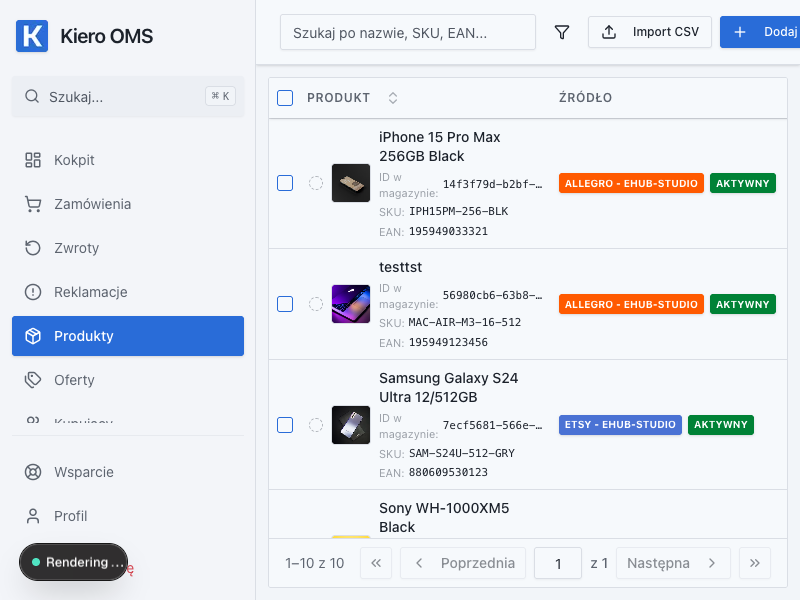The image size is (800, 600).
Task: Click EAN value 880609530123
Action: [x=448, y=472]
